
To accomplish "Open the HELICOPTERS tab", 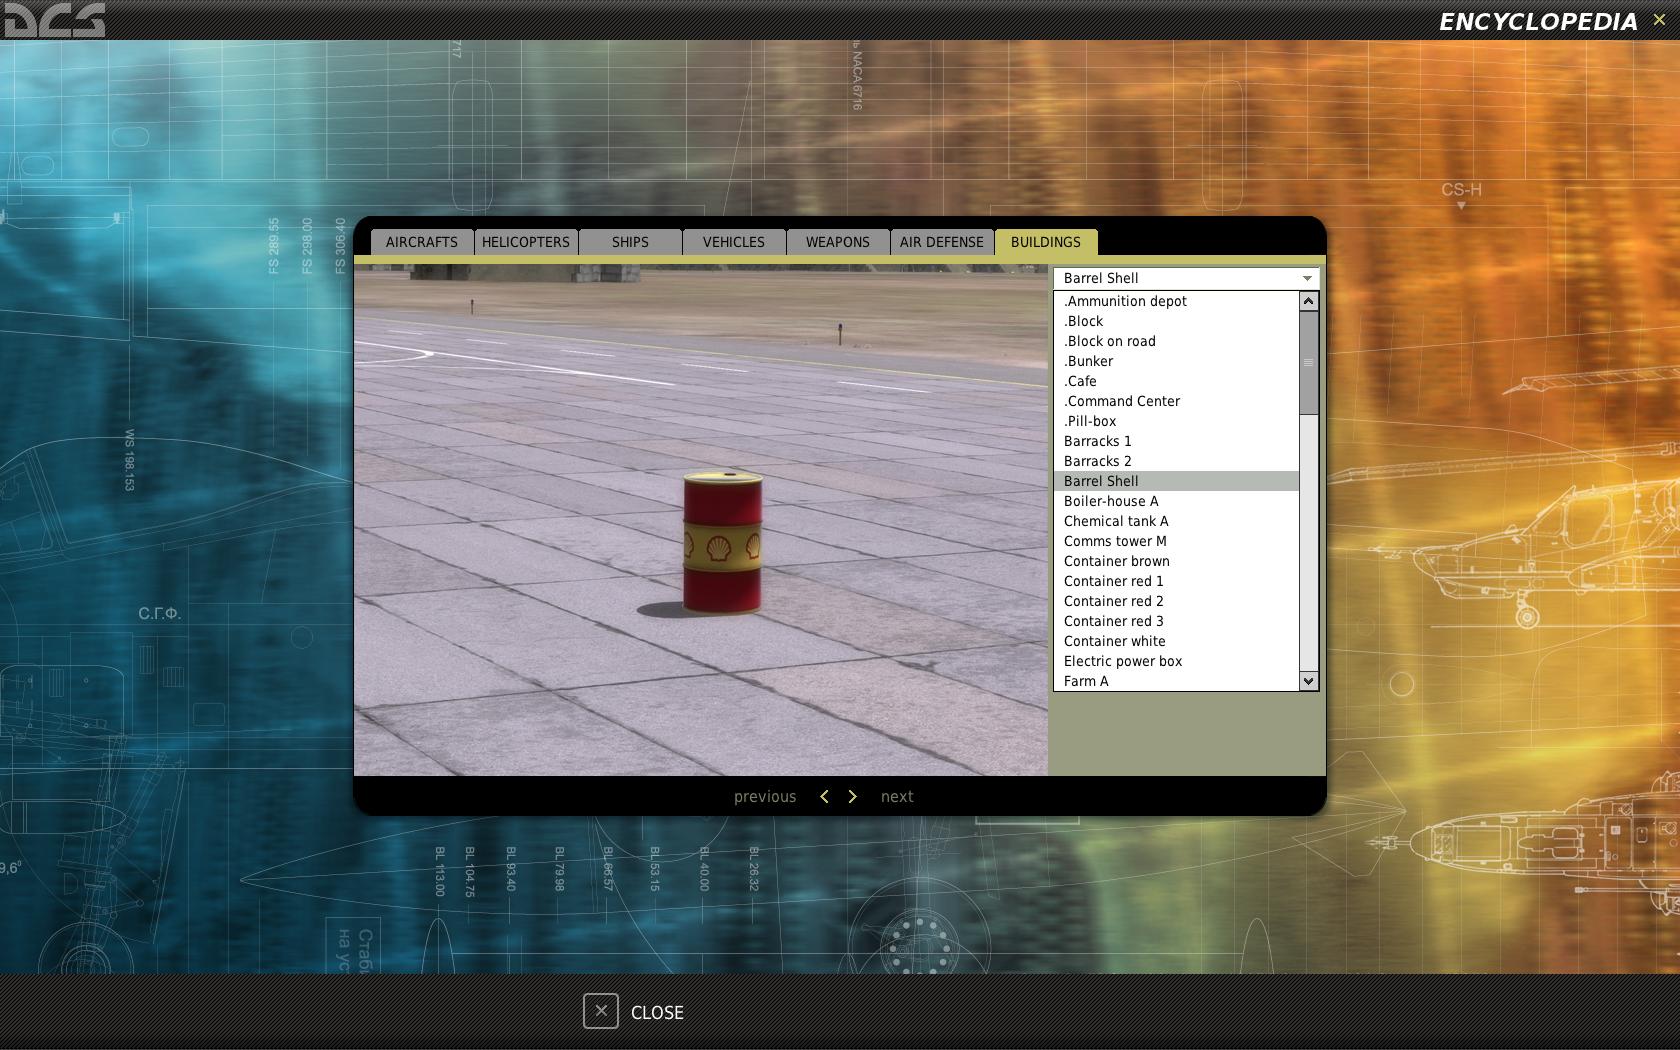I will [x=526, y=242].
